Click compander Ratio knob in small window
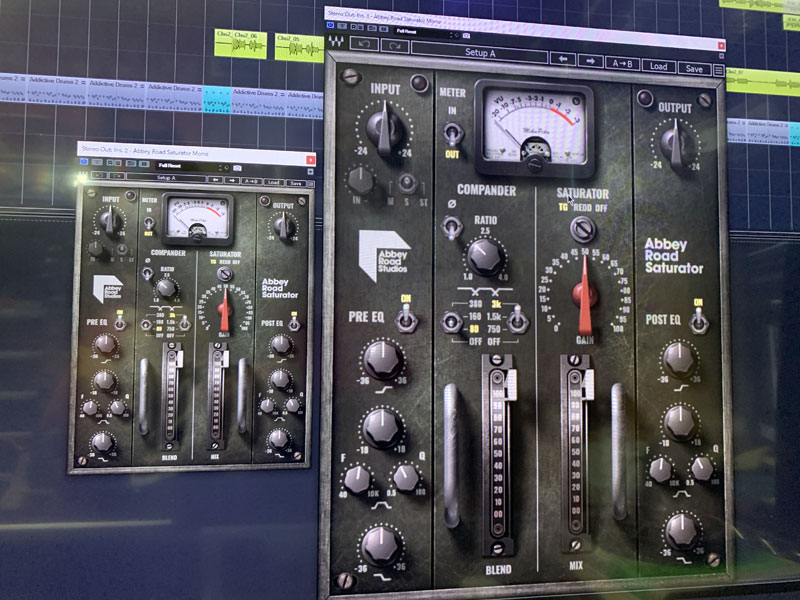This screenshot has width=800, height=600. 166,288
